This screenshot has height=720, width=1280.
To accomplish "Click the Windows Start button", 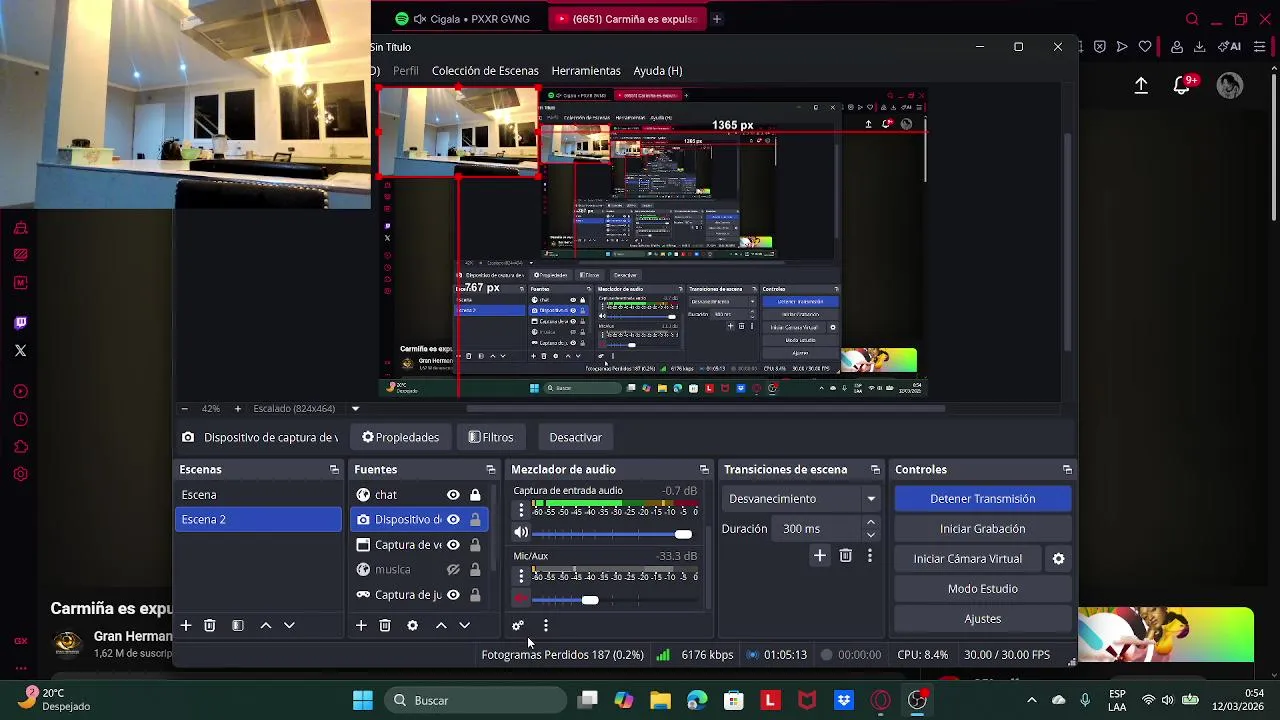I will pyautogui.click(x=363, y=700).
